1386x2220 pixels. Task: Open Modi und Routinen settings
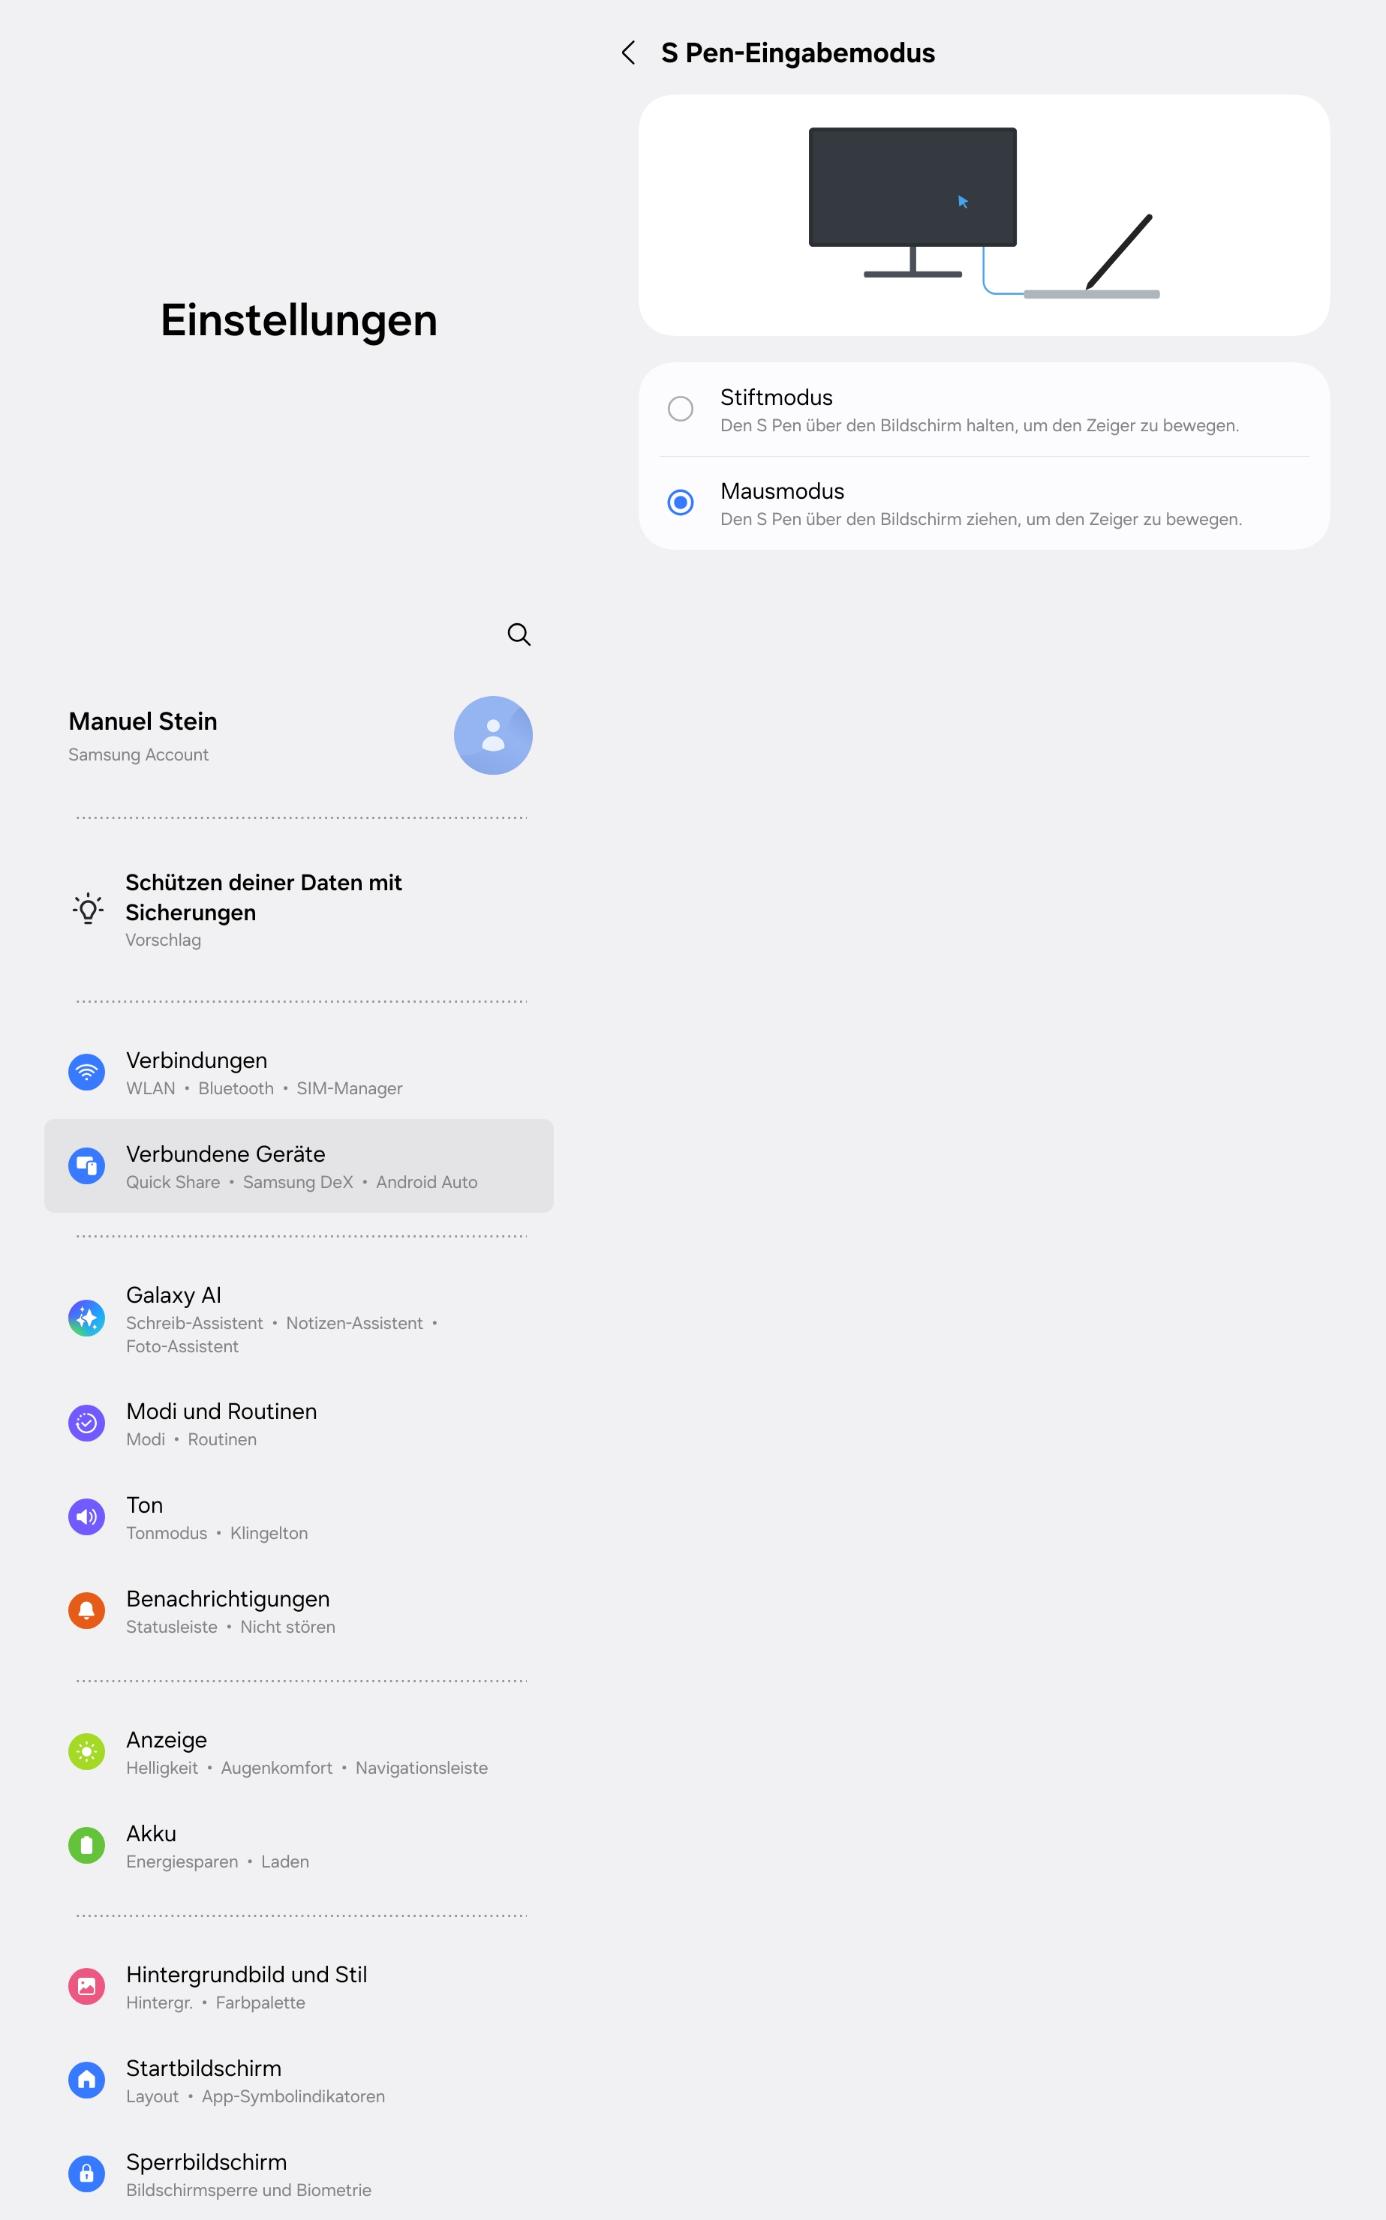click(x=299, y=1424)
